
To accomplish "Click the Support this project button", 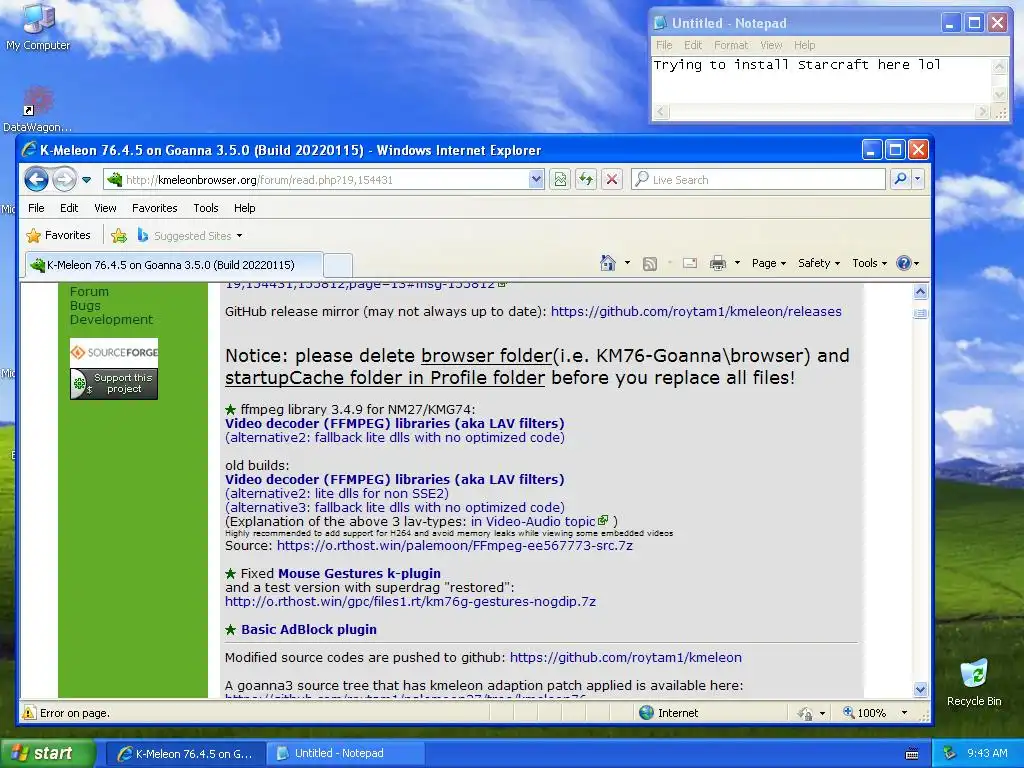I will pyautogui.click(x=114, y=383).
